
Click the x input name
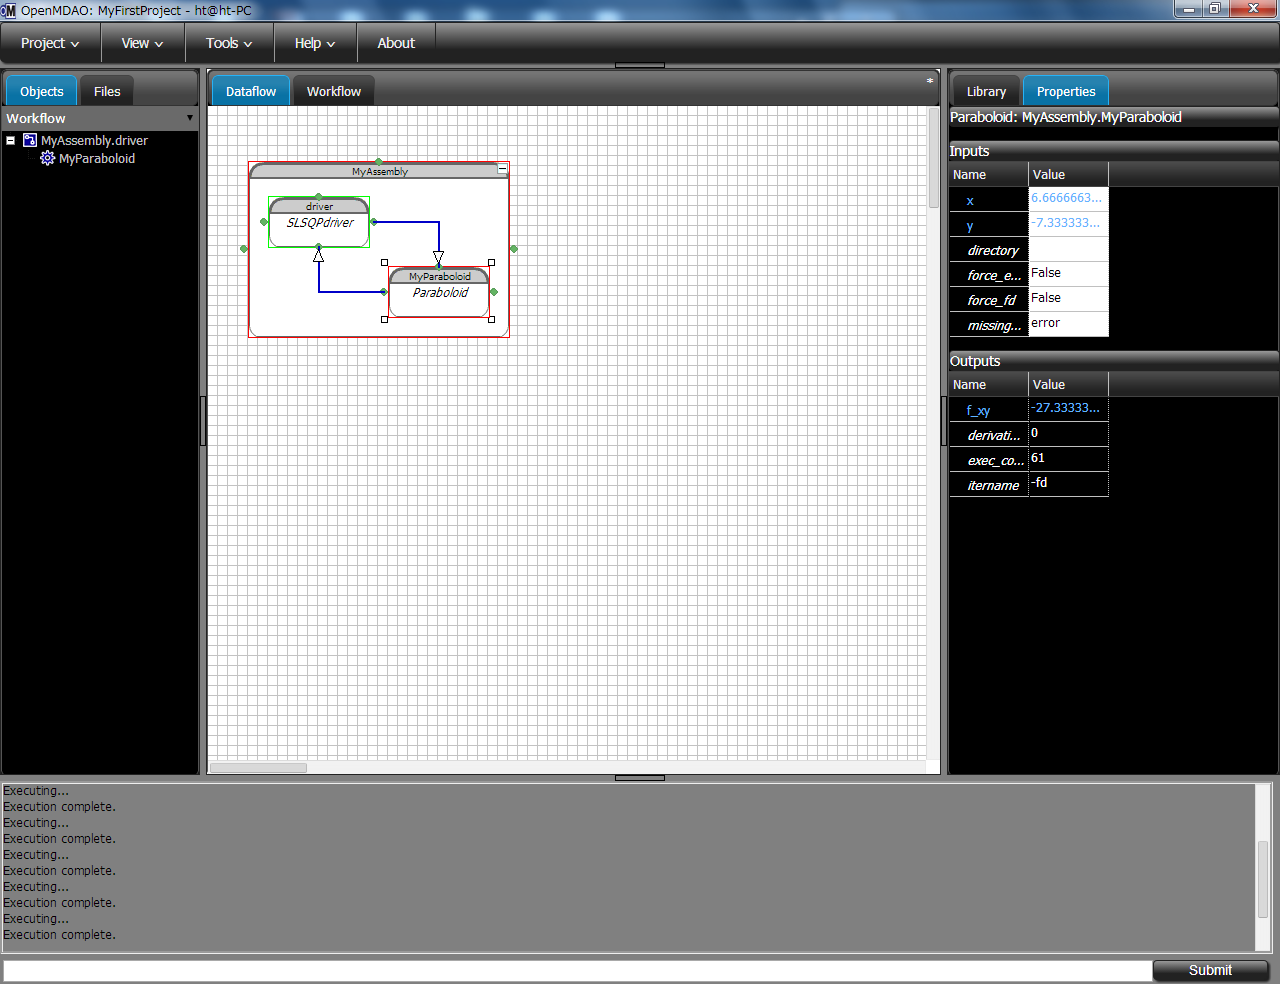point(970,201)
